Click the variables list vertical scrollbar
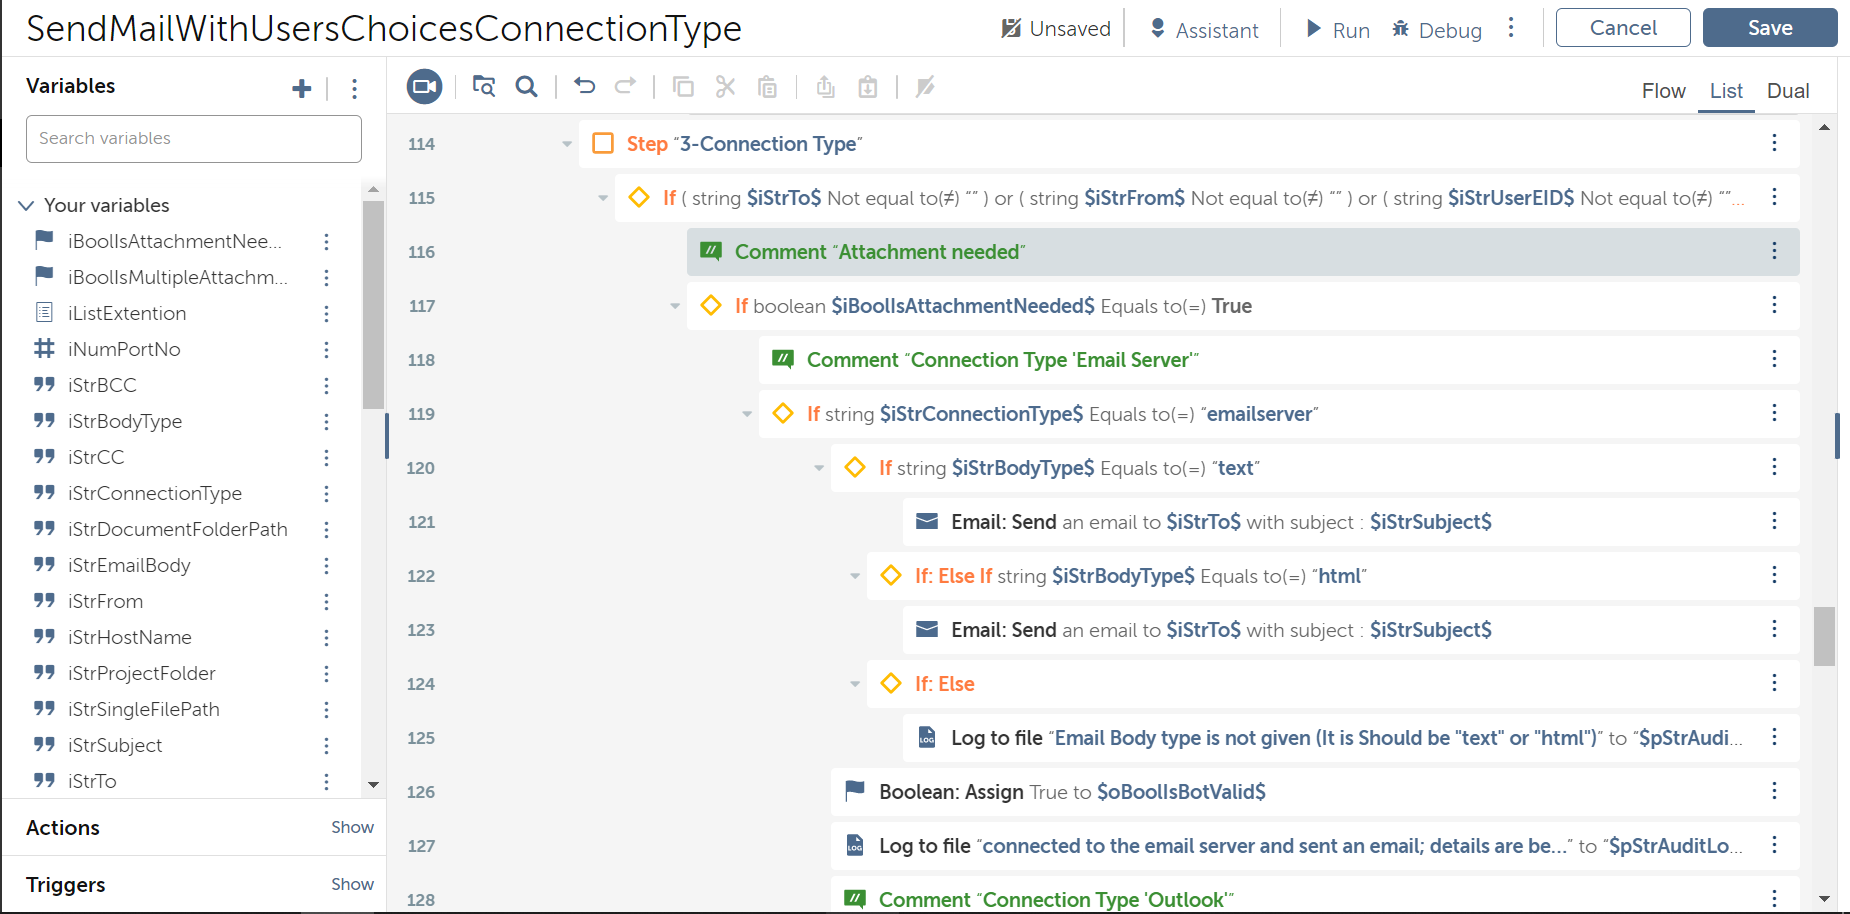The image size is (1850, 914). (x=373, y=305)
